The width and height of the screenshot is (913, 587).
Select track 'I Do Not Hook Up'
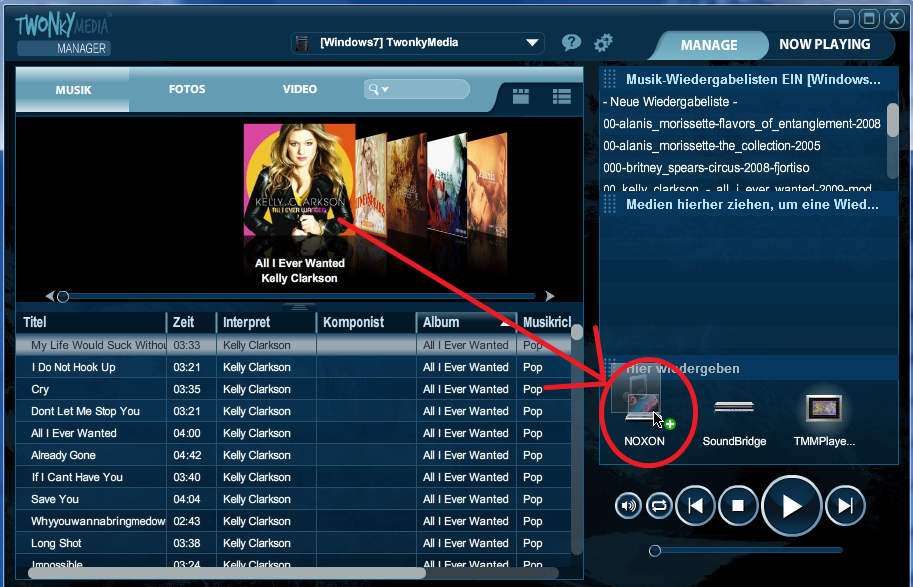(293, 367)
